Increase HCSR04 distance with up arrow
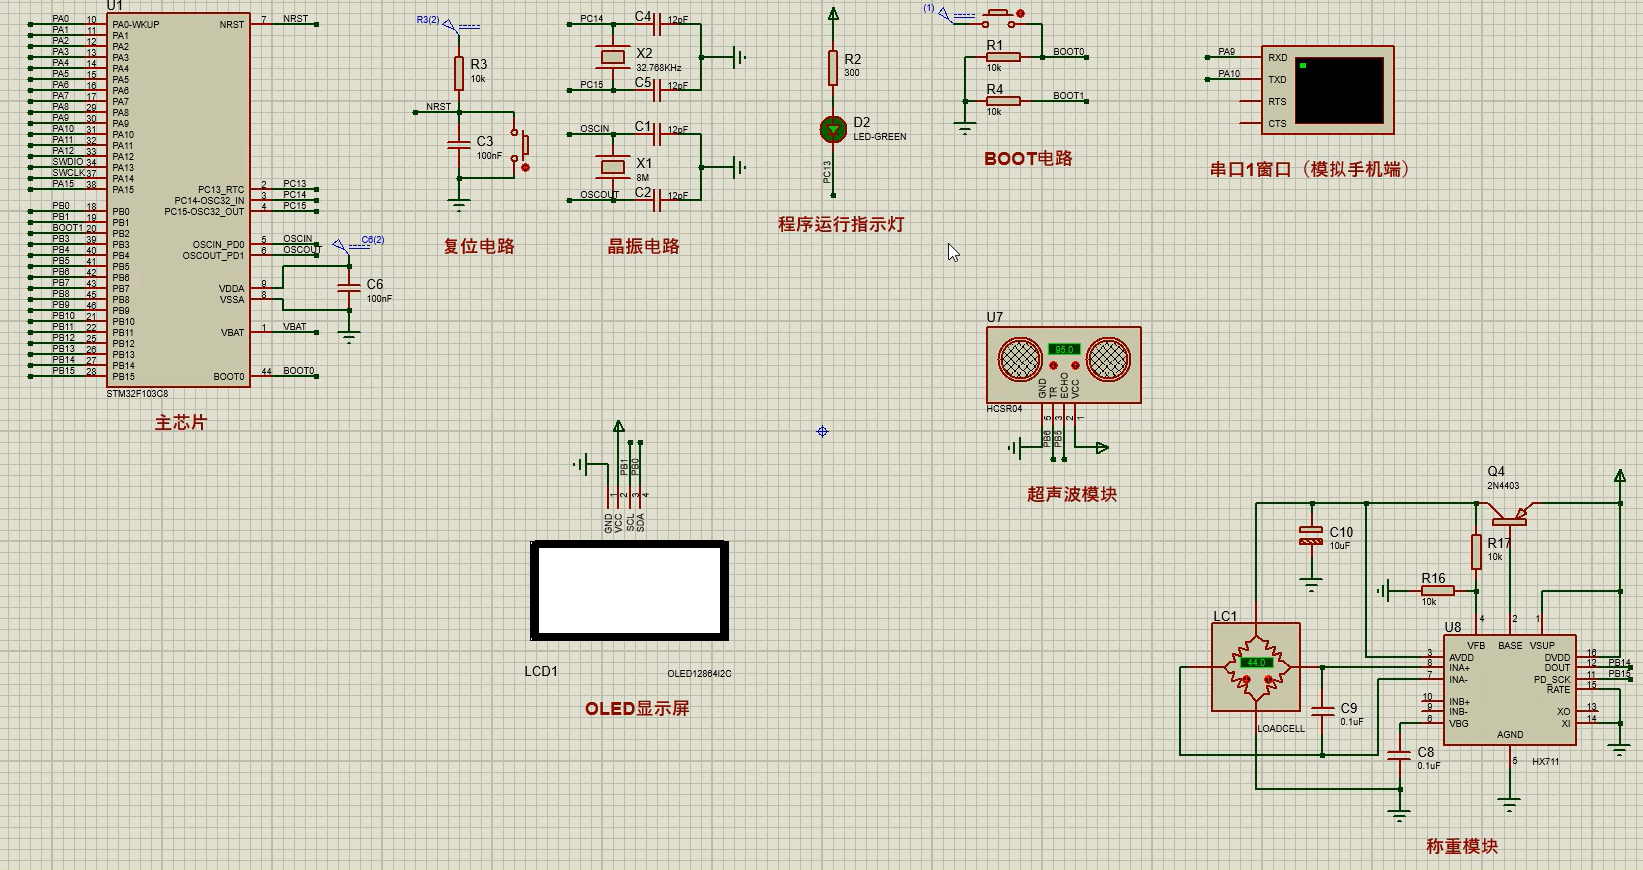Viewport: 1643px width, 870px height. [1075, 366]
